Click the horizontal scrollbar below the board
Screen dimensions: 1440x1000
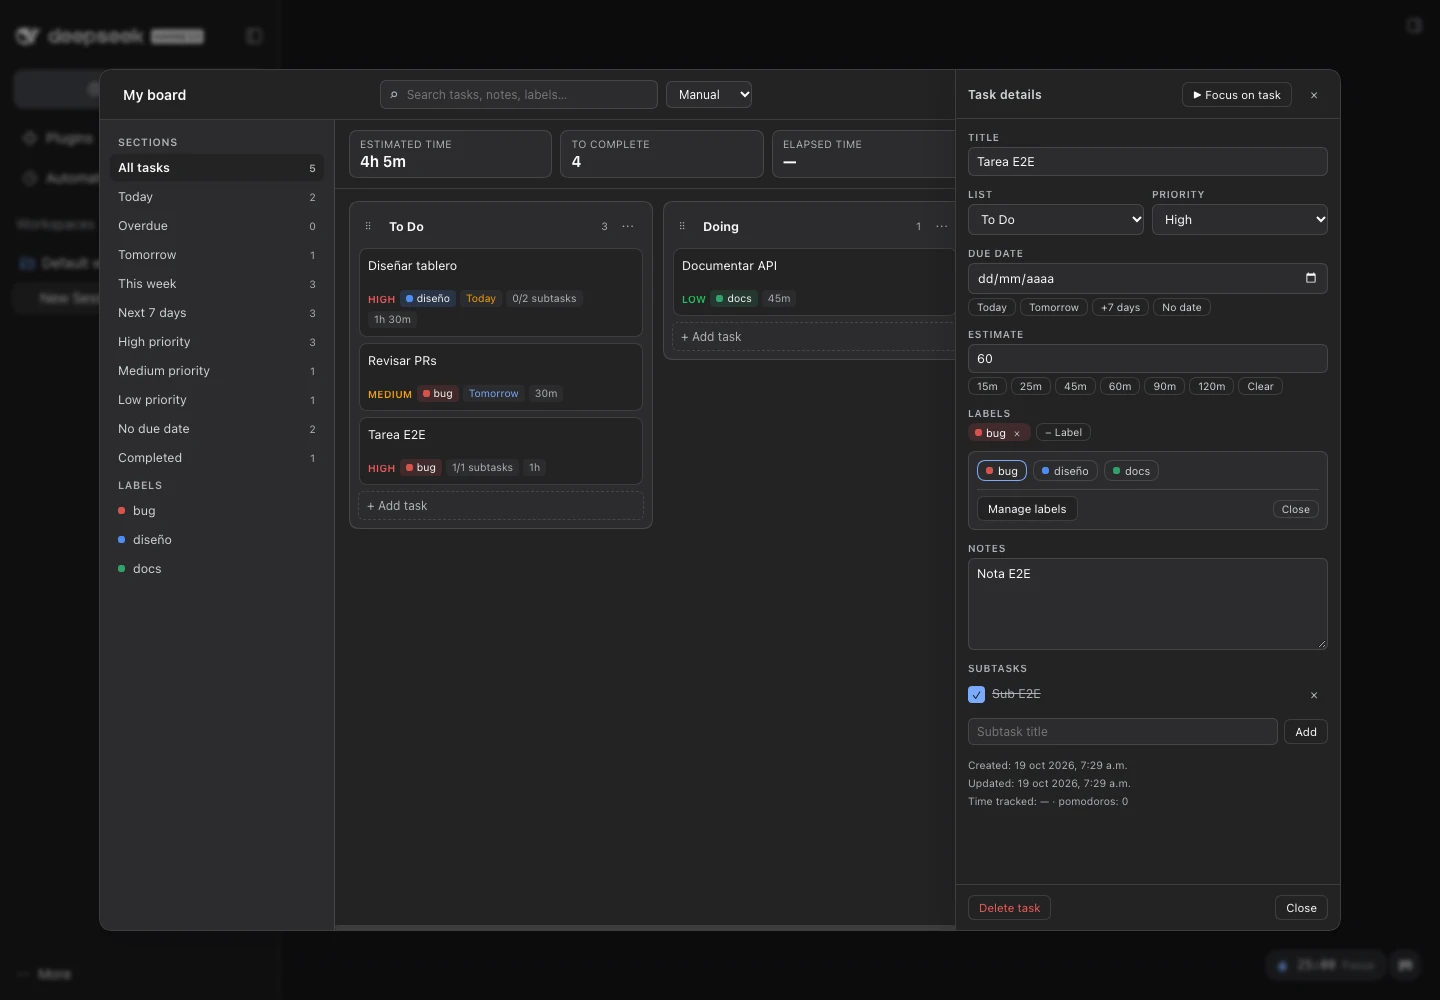click(x=645, y=927)
